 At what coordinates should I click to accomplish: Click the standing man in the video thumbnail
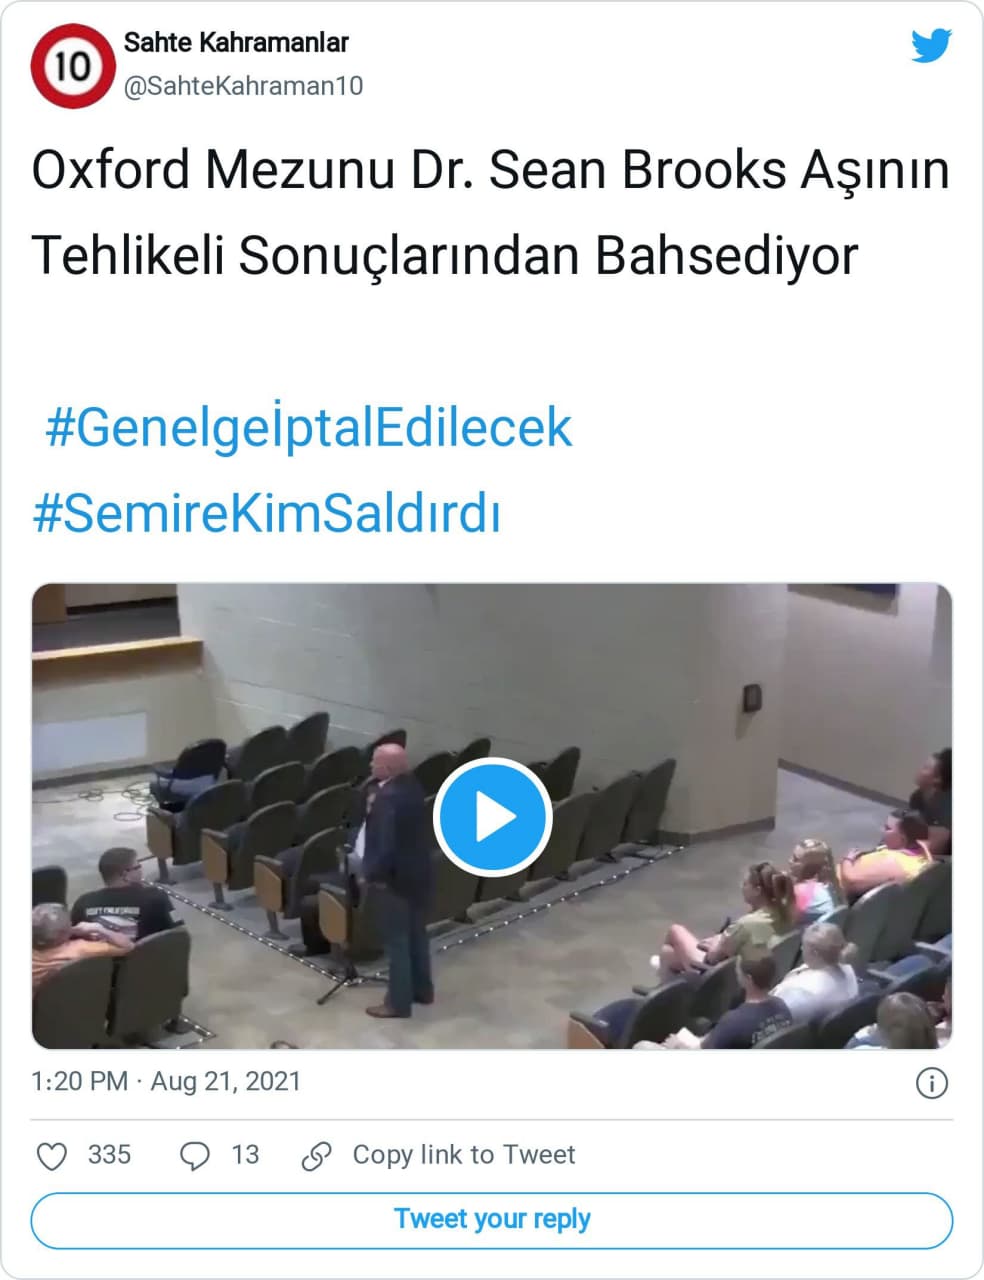pos(396,880)
